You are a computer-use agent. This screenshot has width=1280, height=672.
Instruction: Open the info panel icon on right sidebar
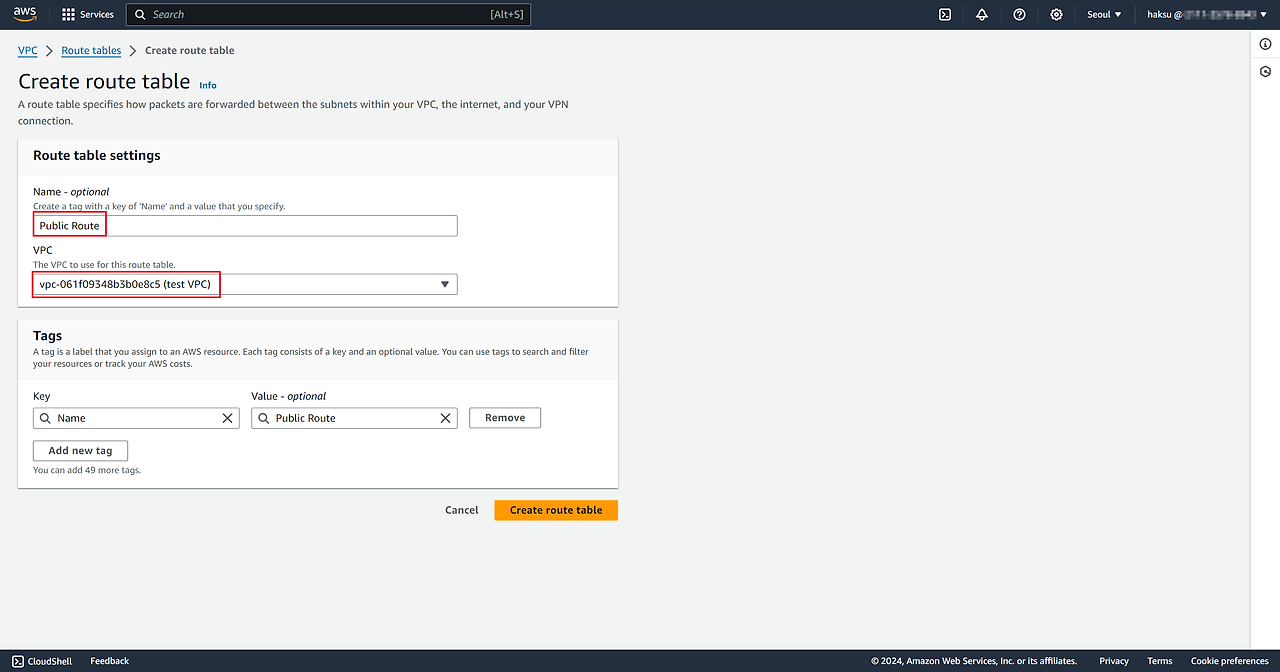(1265, 44)
